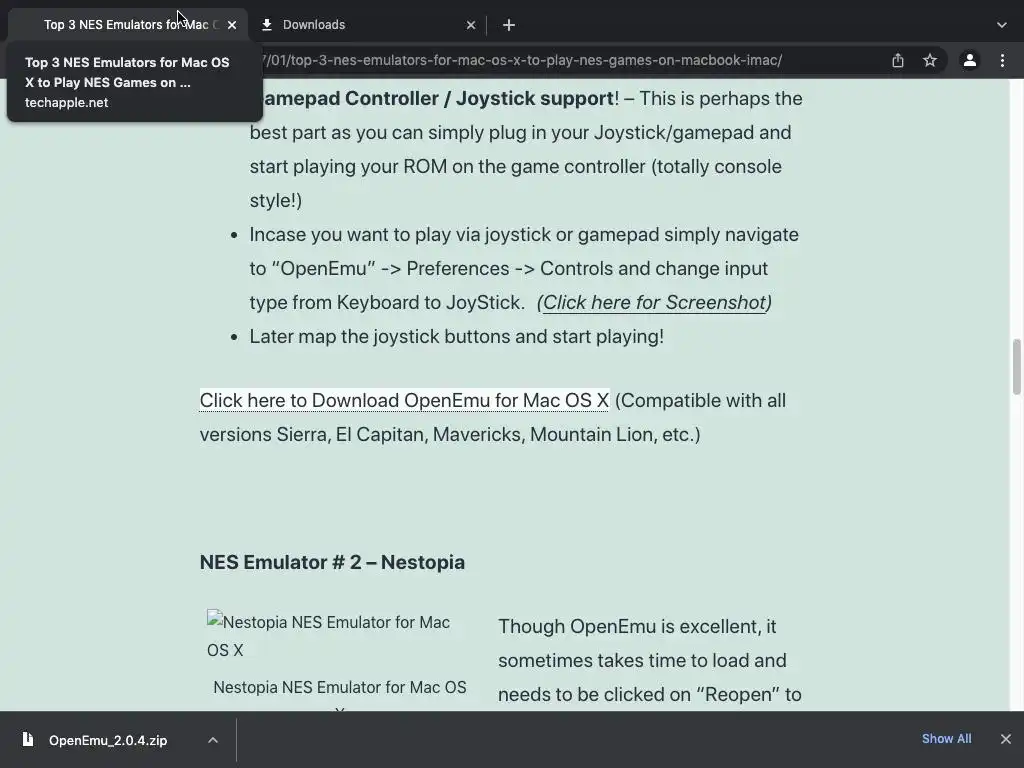Screen dimensions: 1024x768
Task: Click the techapple.net tooltip text
Action: 67,103
